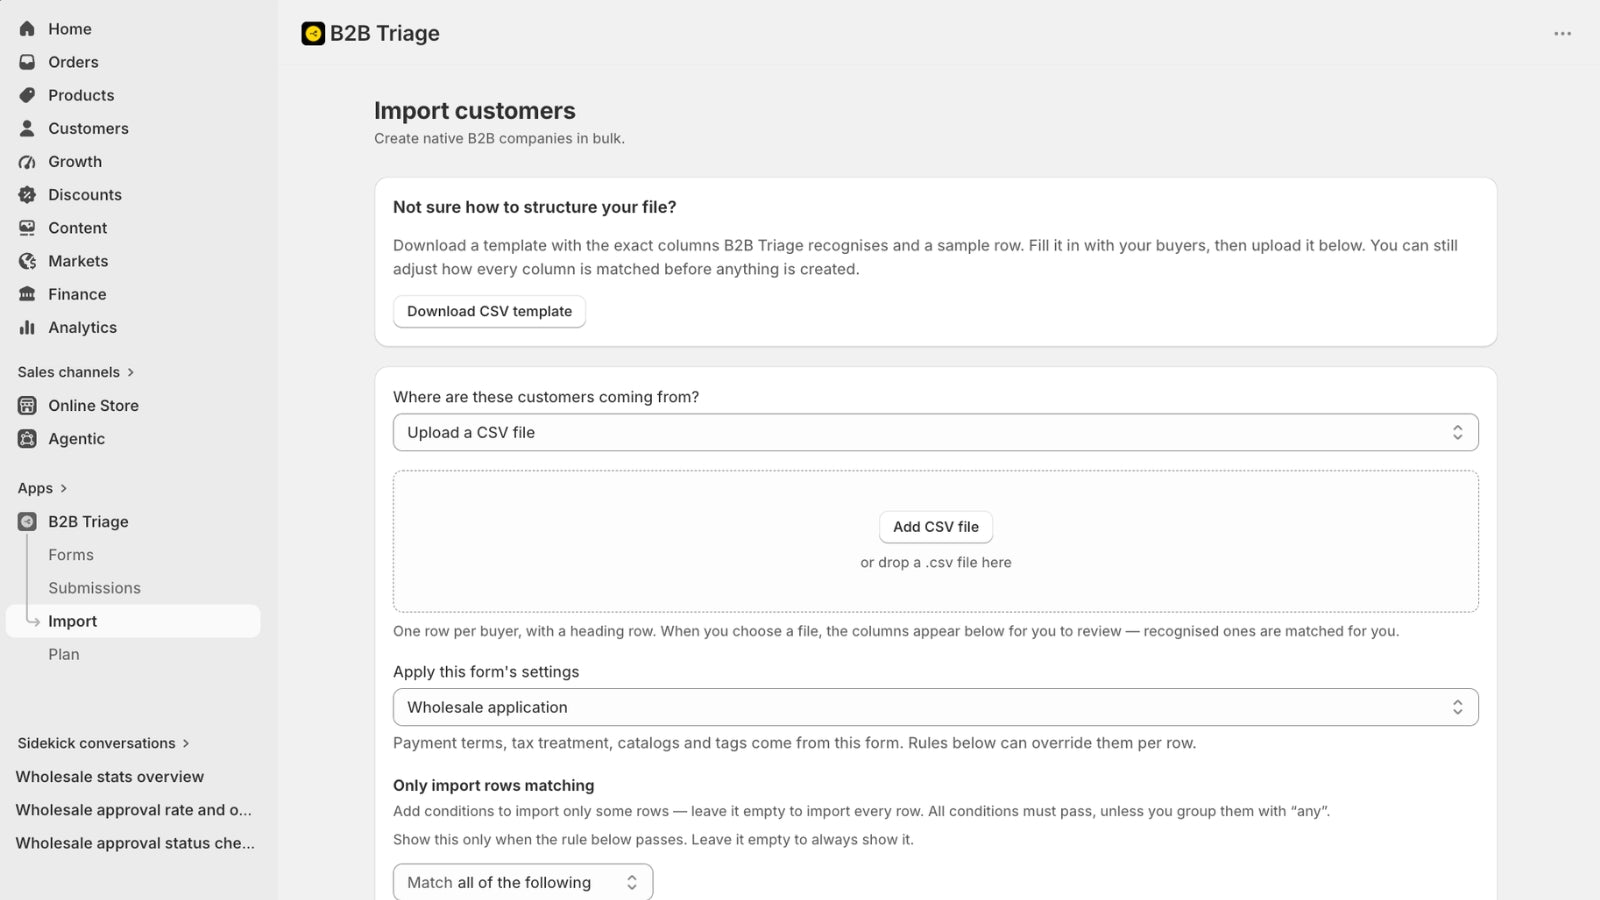Click the Home icon in sidebar
This screenshot has width=1600, height=900.
coord(27,29)
